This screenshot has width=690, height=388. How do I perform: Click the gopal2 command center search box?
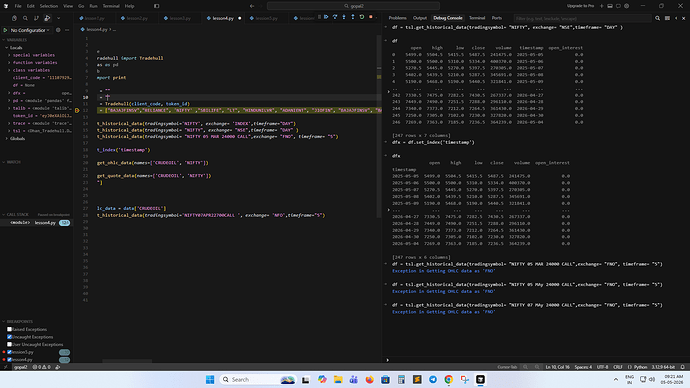[x=353, y=6]
